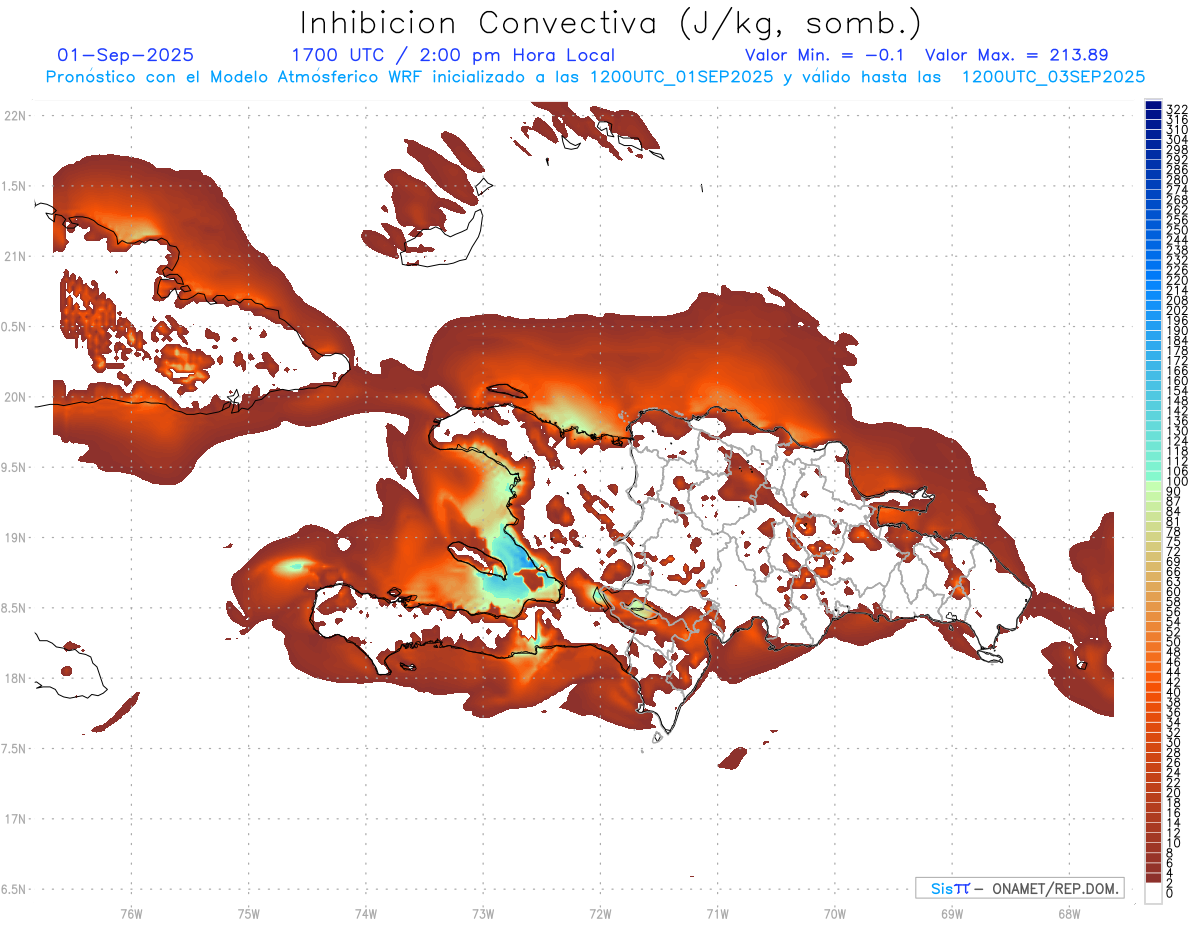Screen dimensions: 1200x927
Task: Click the color bar value "190"
Action: 1177,331
